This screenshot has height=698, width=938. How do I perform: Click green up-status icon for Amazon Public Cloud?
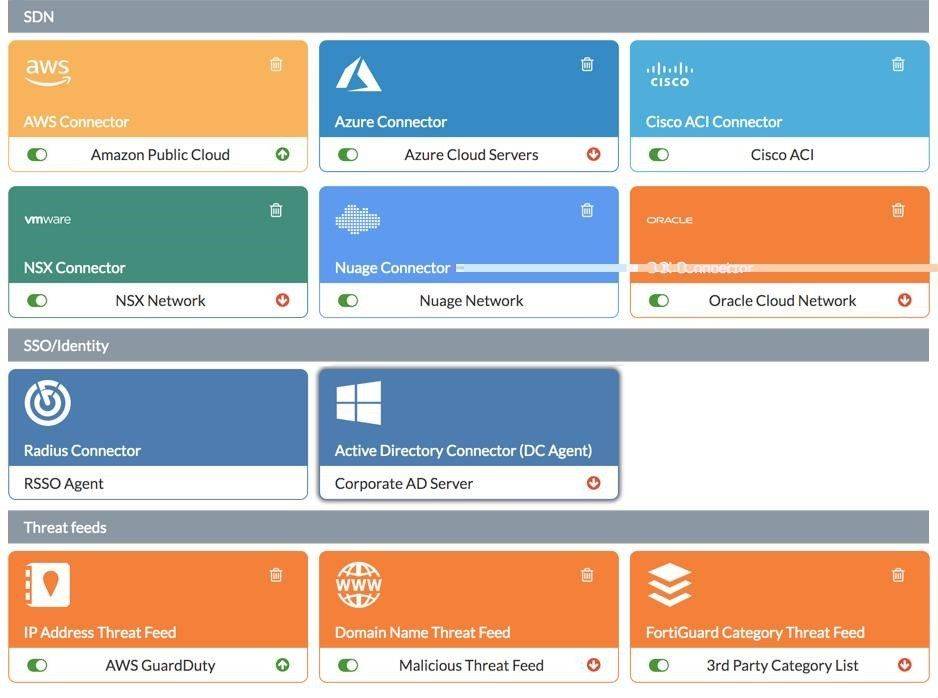(x=282, y=154)
